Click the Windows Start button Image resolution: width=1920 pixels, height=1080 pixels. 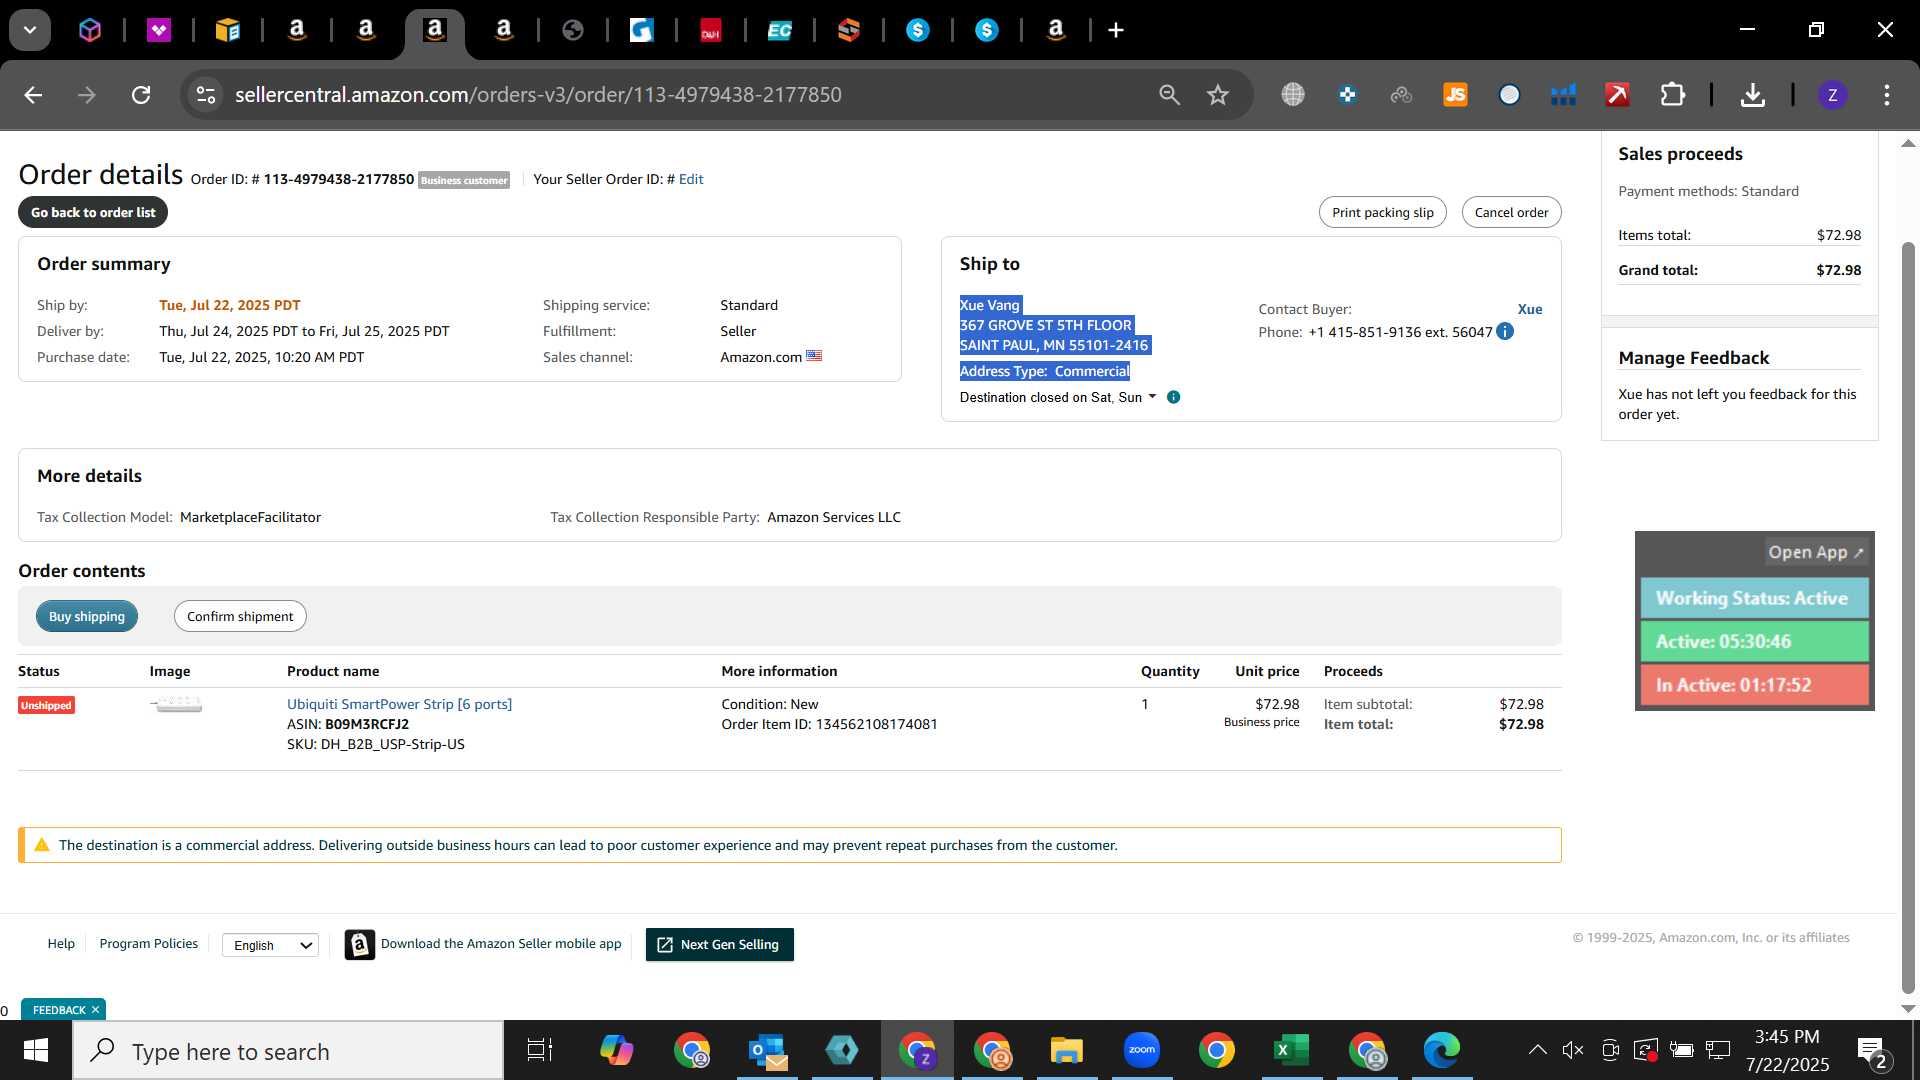click(x=36, y=1050)
